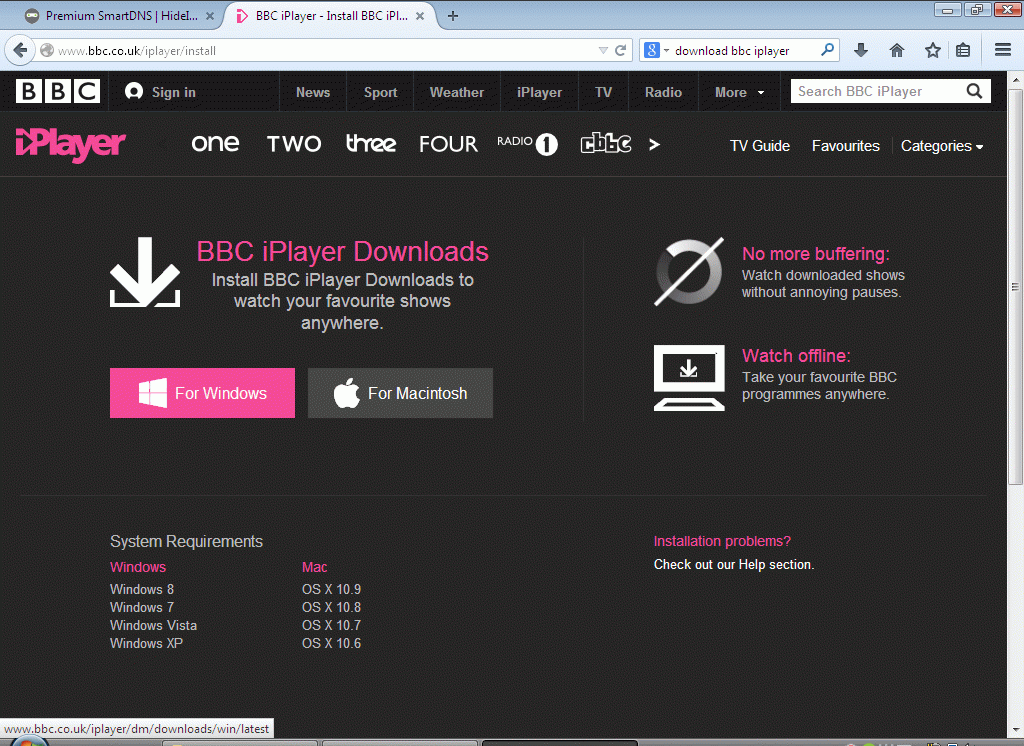The width and height of the screenshot is (1024, 746).
Task: Click the Windows 8 requirement text
Action: coord(142,589)
